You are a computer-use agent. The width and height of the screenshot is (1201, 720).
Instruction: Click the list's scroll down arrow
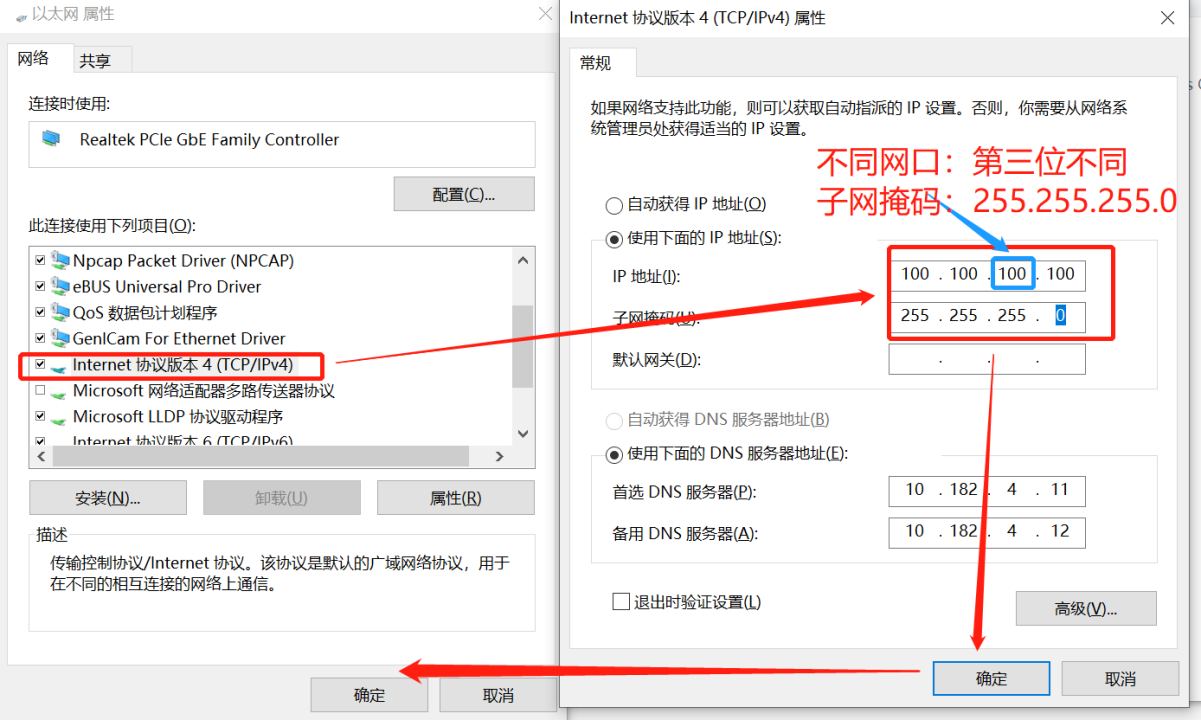click(522, 433)
